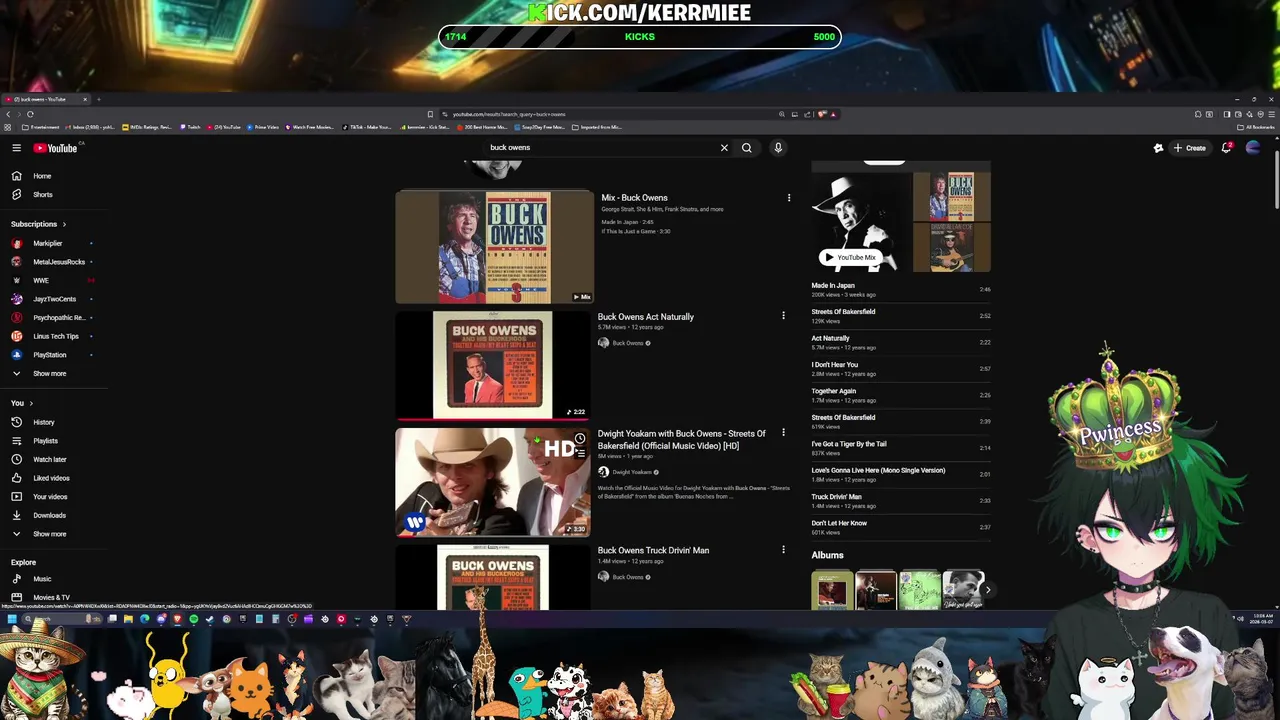Open Liked videos in the sidebar
The image size is (1280, 720).
pyautogui.click(x=54, y=478)
